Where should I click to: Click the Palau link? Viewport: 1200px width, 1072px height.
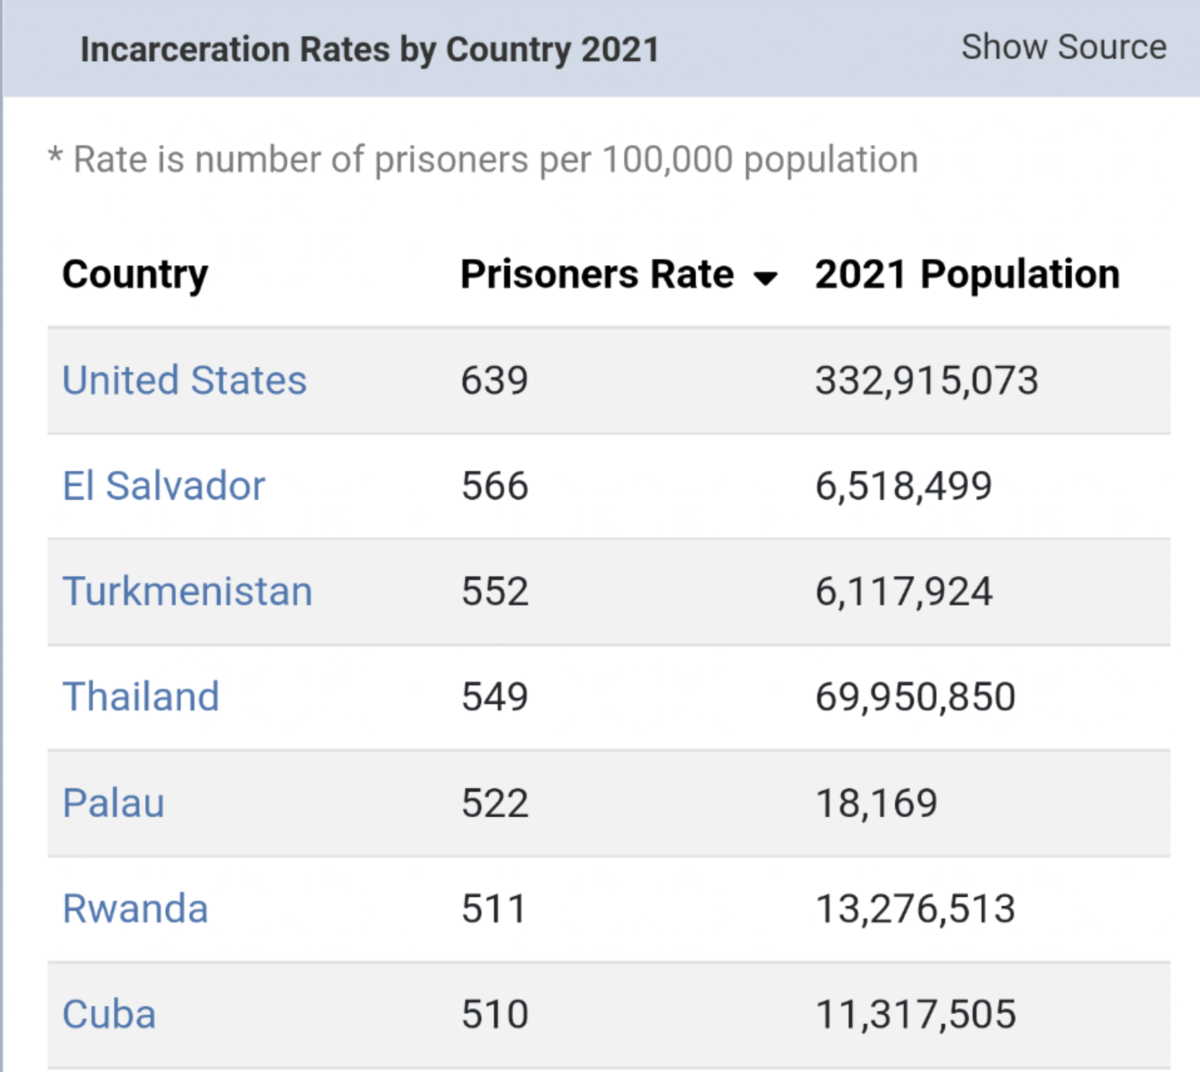[113, 803]
